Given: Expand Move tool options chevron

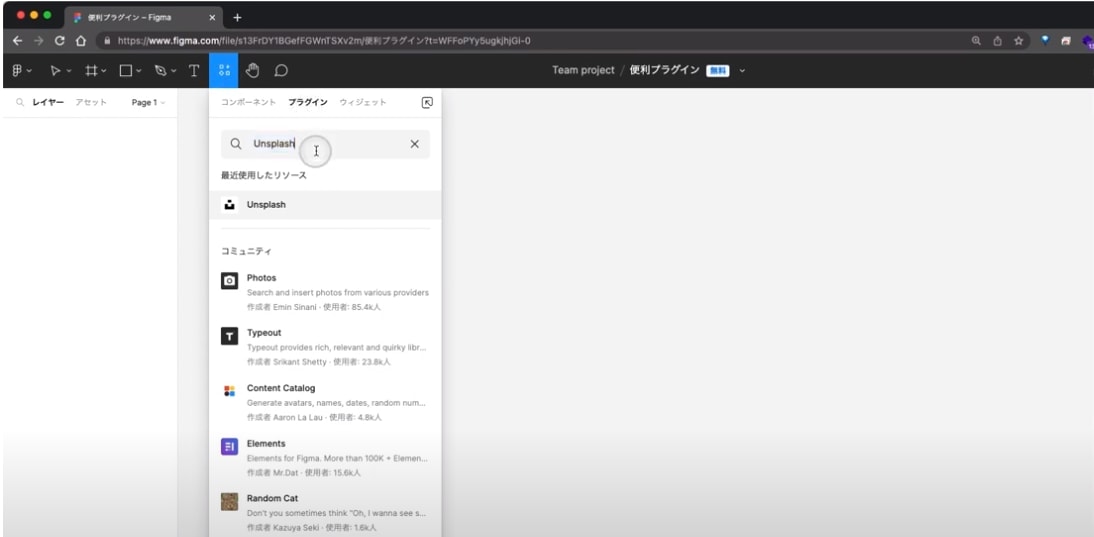Looking at the screenshot, I should 68,71.
